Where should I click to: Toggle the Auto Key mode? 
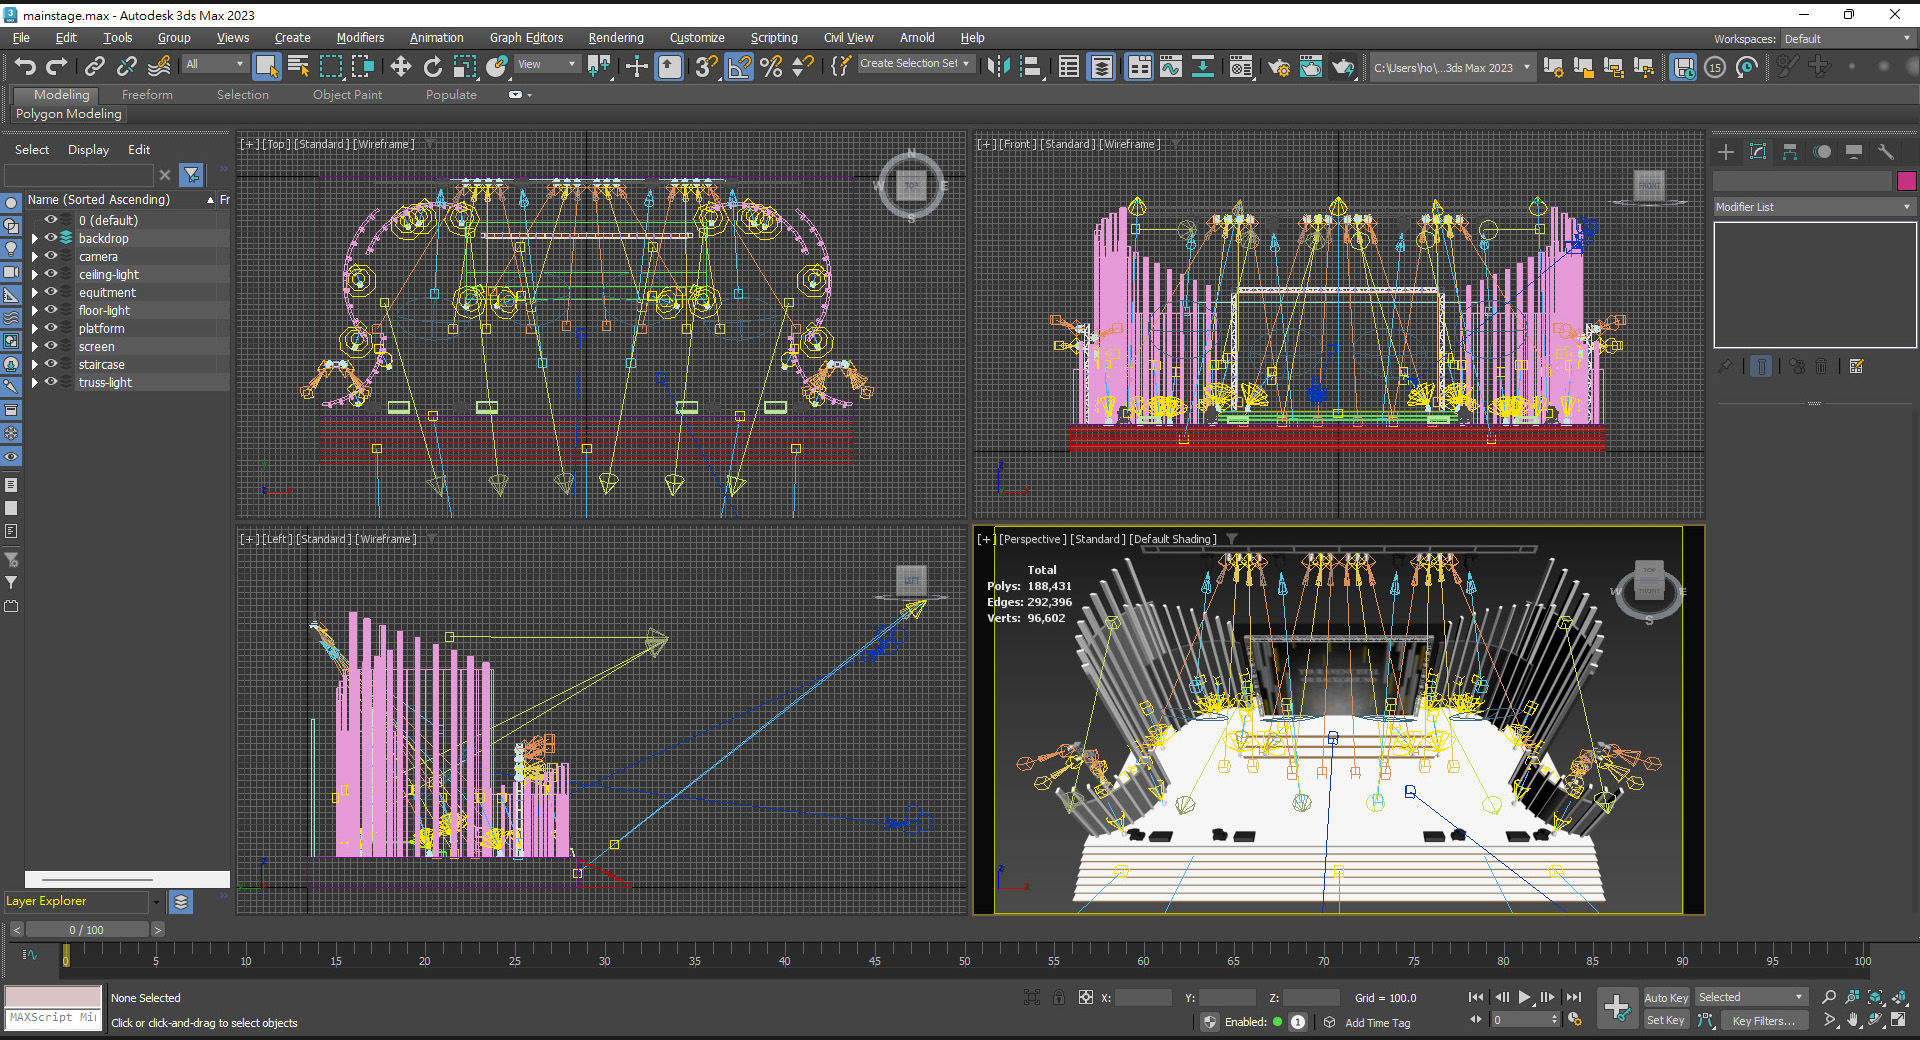pyautogui.click(x=1665, y=997)
